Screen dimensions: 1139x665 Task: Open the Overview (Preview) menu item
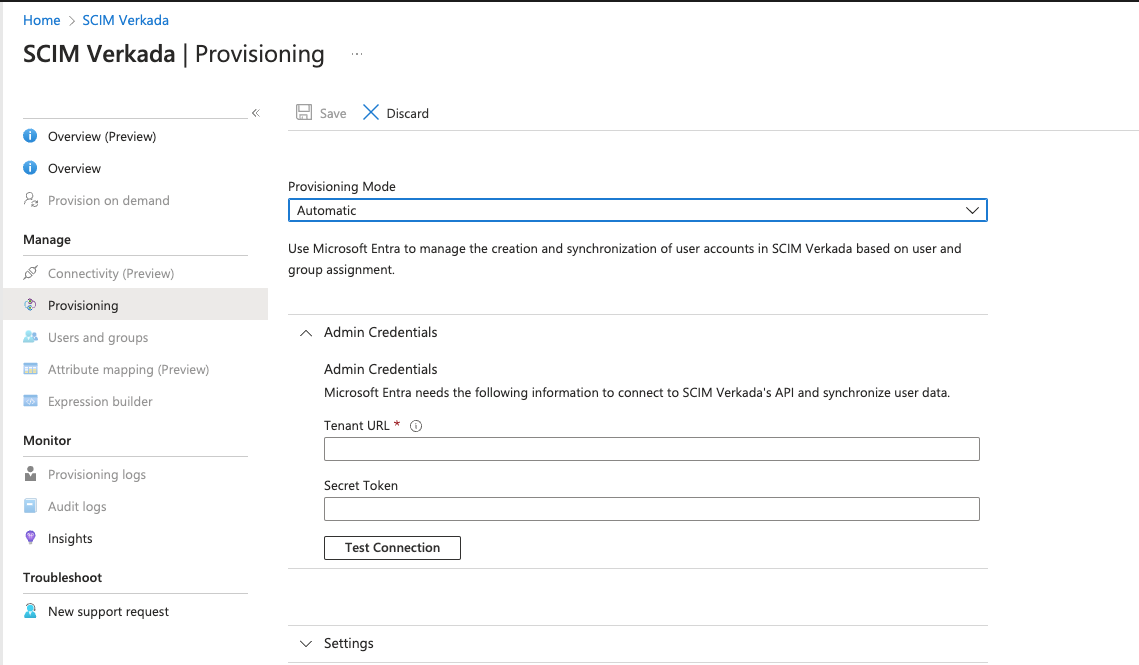coord(102,136)
